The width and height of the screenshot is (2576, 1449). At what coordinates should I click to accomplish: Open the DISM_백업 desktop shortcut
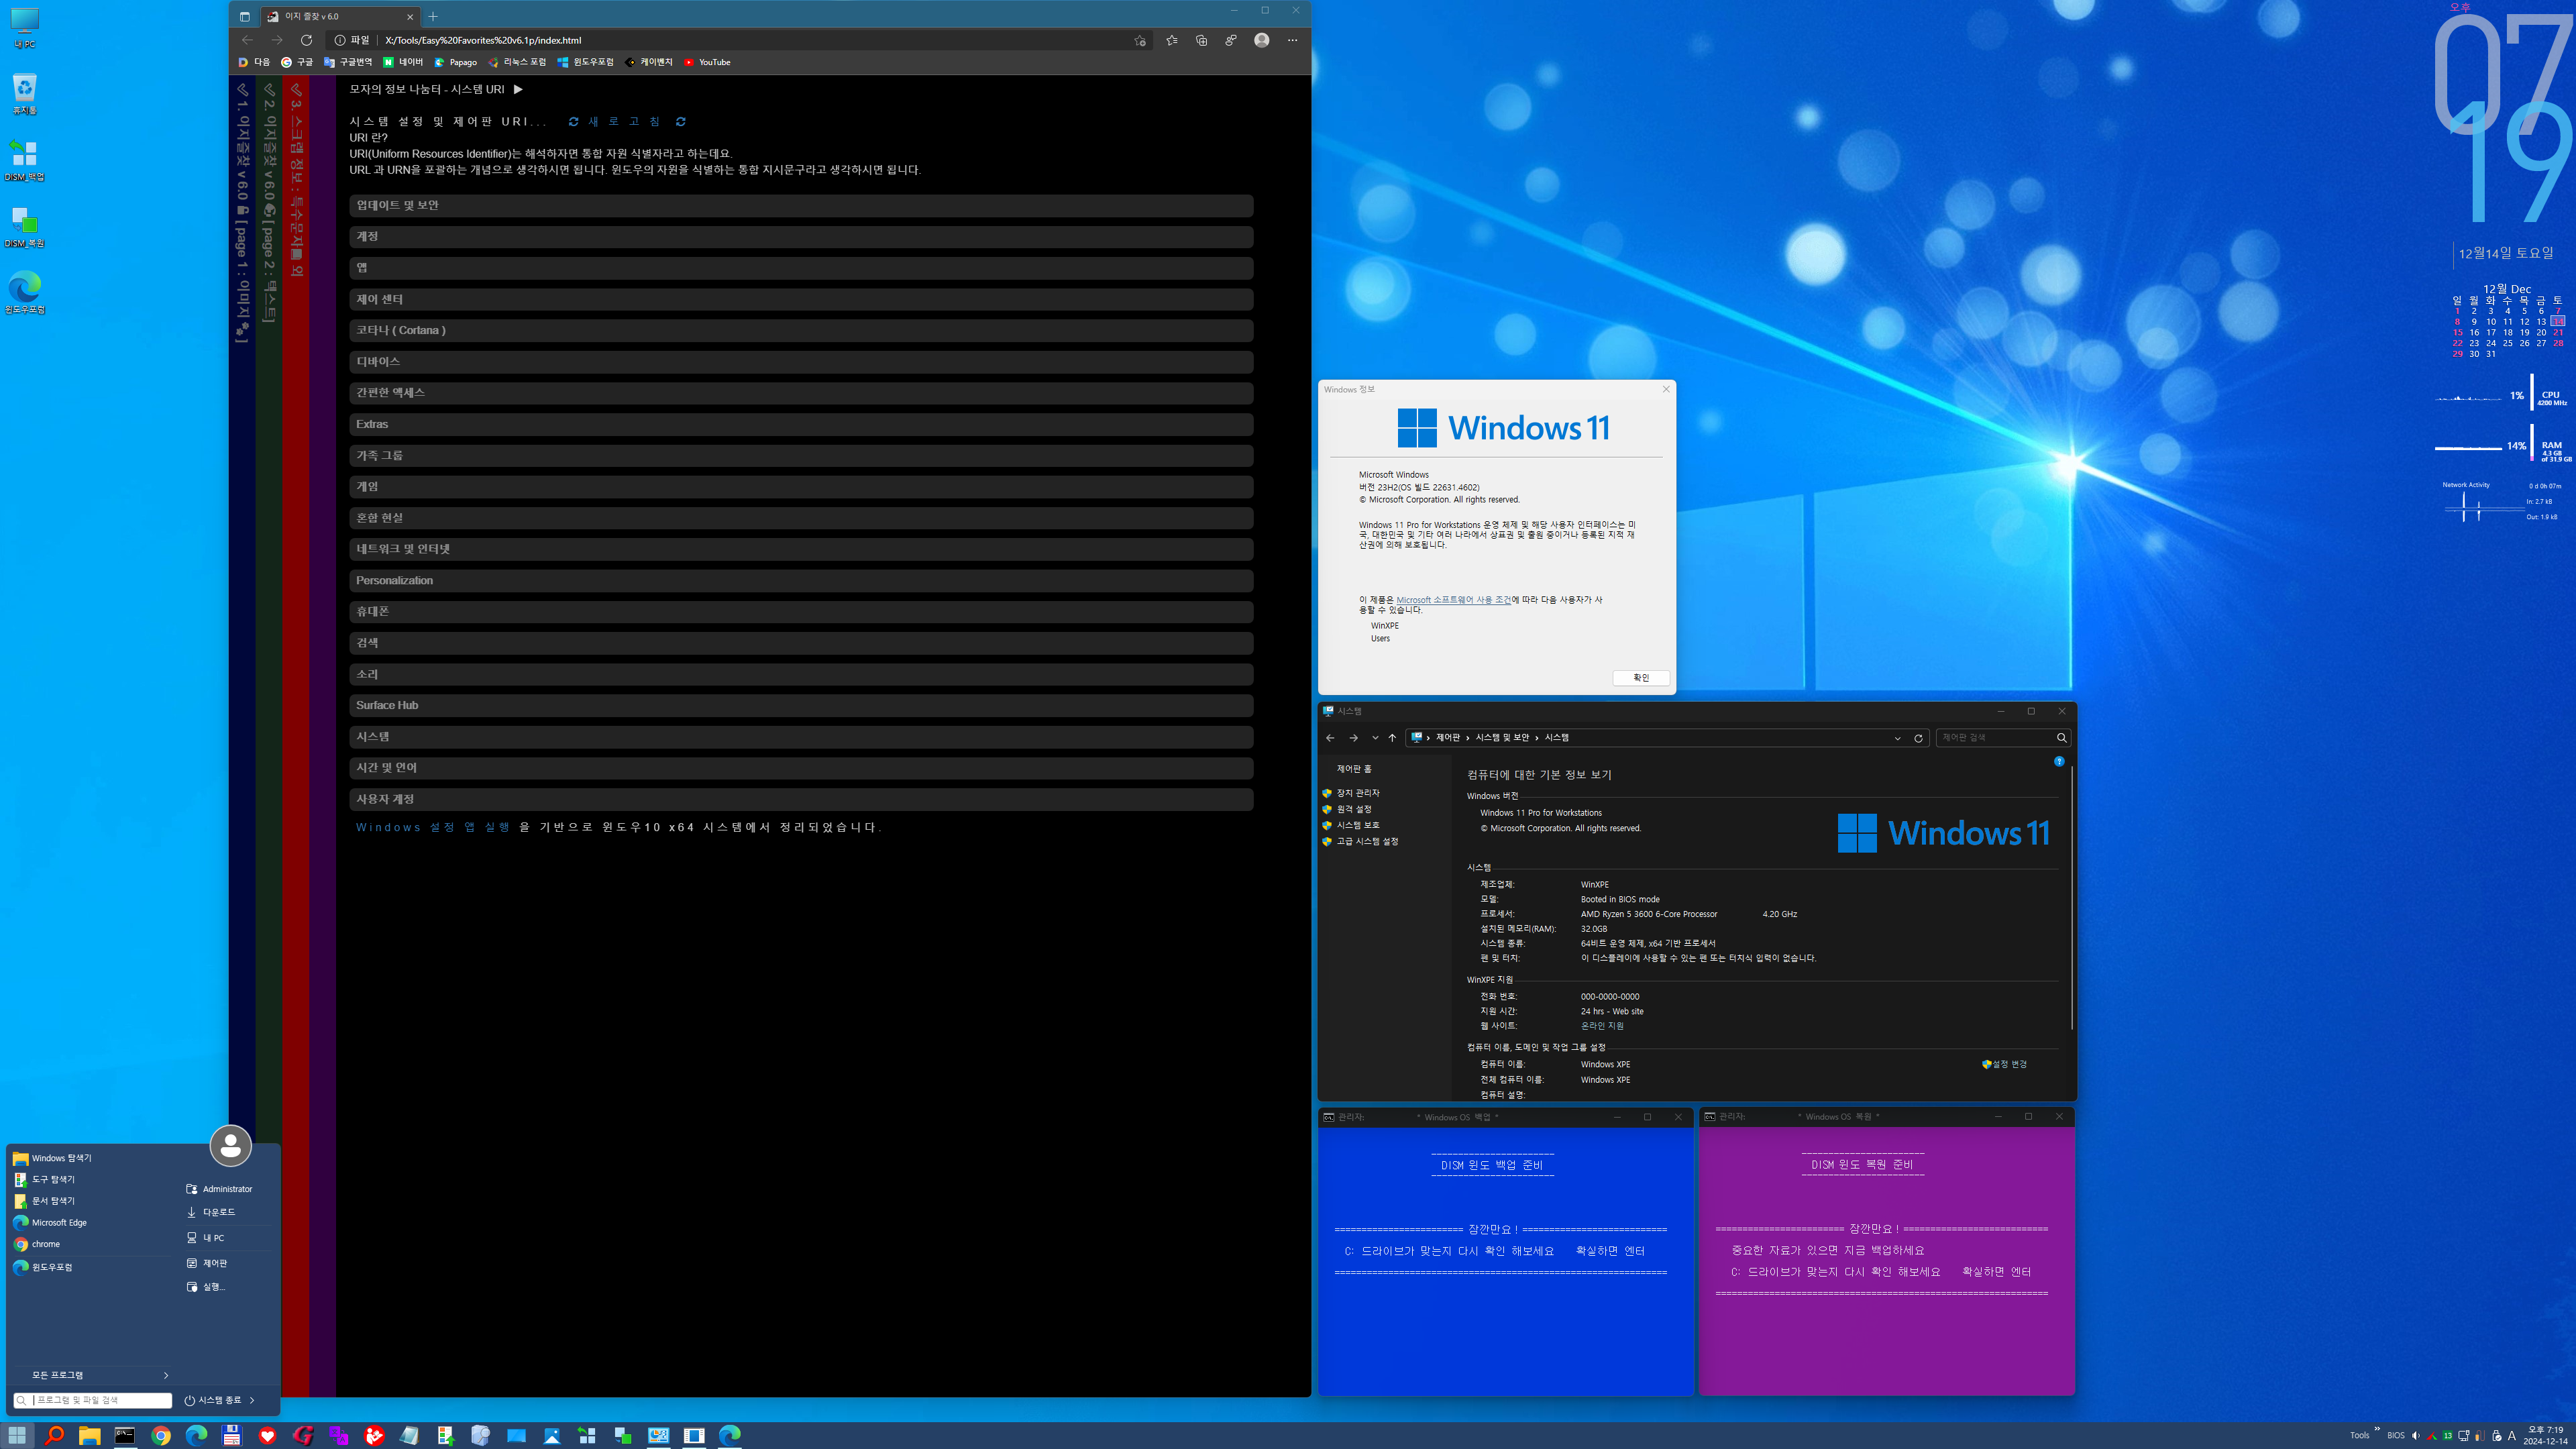pos(25,161)
